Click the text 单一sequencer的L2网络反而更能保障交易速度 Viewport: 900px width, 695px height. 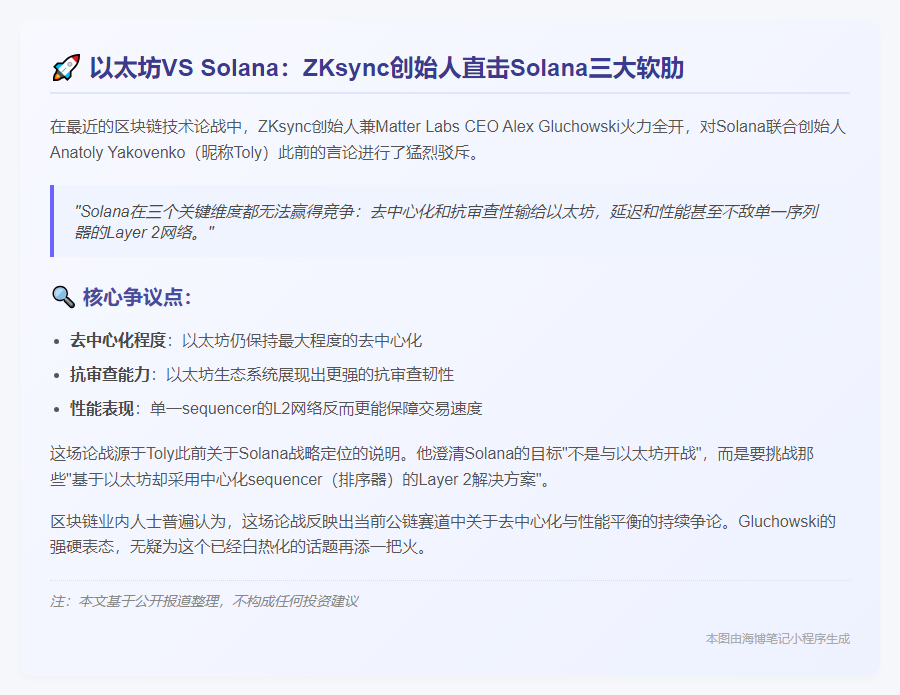point(316,408)
